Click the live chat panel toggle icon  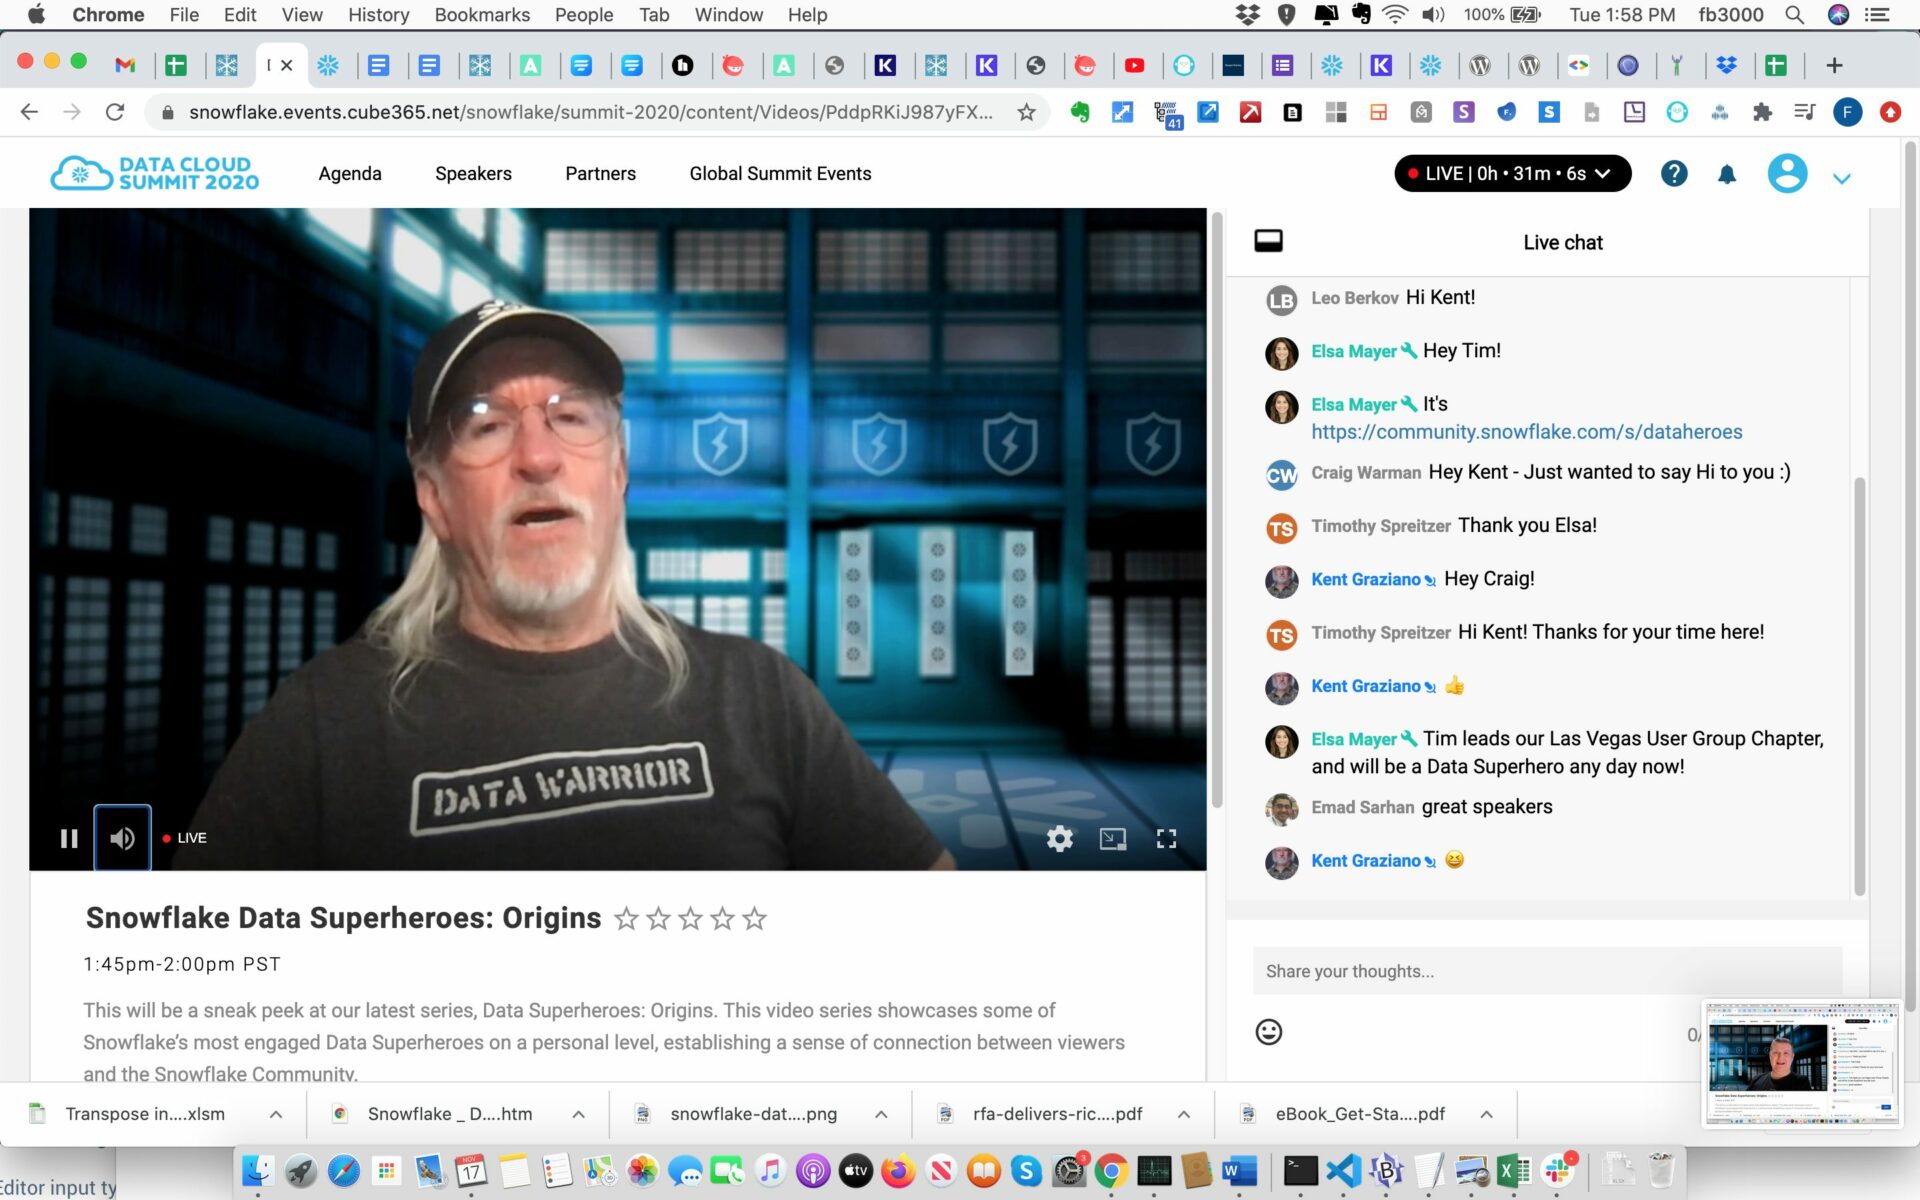pos(1269,239)
